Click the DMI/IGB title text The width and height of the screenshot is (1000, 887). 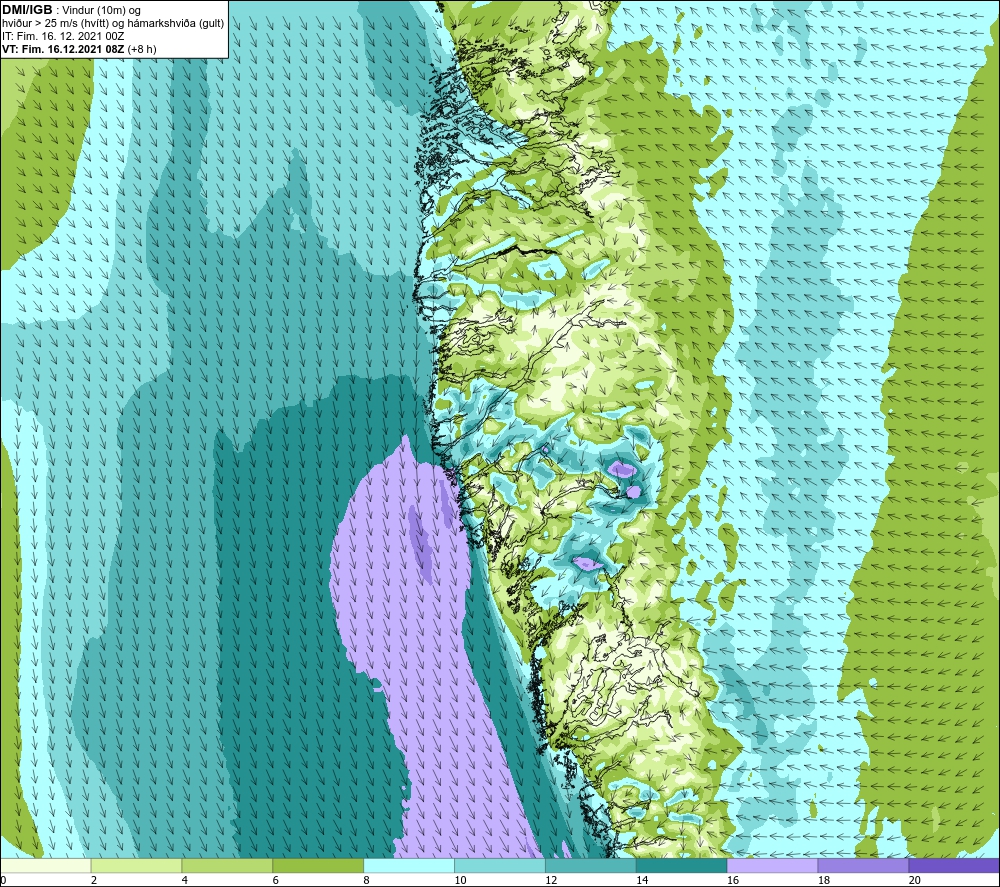pos(27,10)
